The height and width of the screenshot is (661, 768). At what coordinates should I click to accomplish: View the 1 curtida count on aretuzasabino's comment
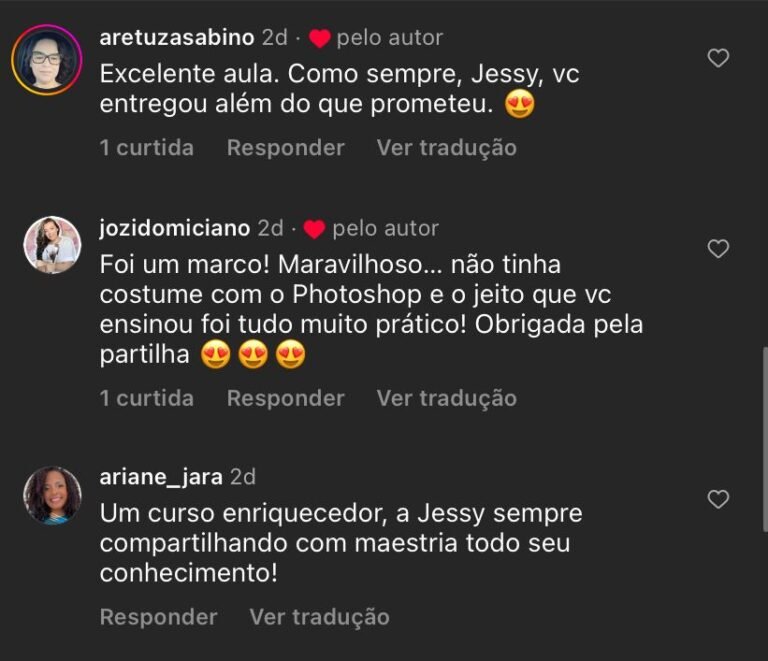(x=146, y=148)
